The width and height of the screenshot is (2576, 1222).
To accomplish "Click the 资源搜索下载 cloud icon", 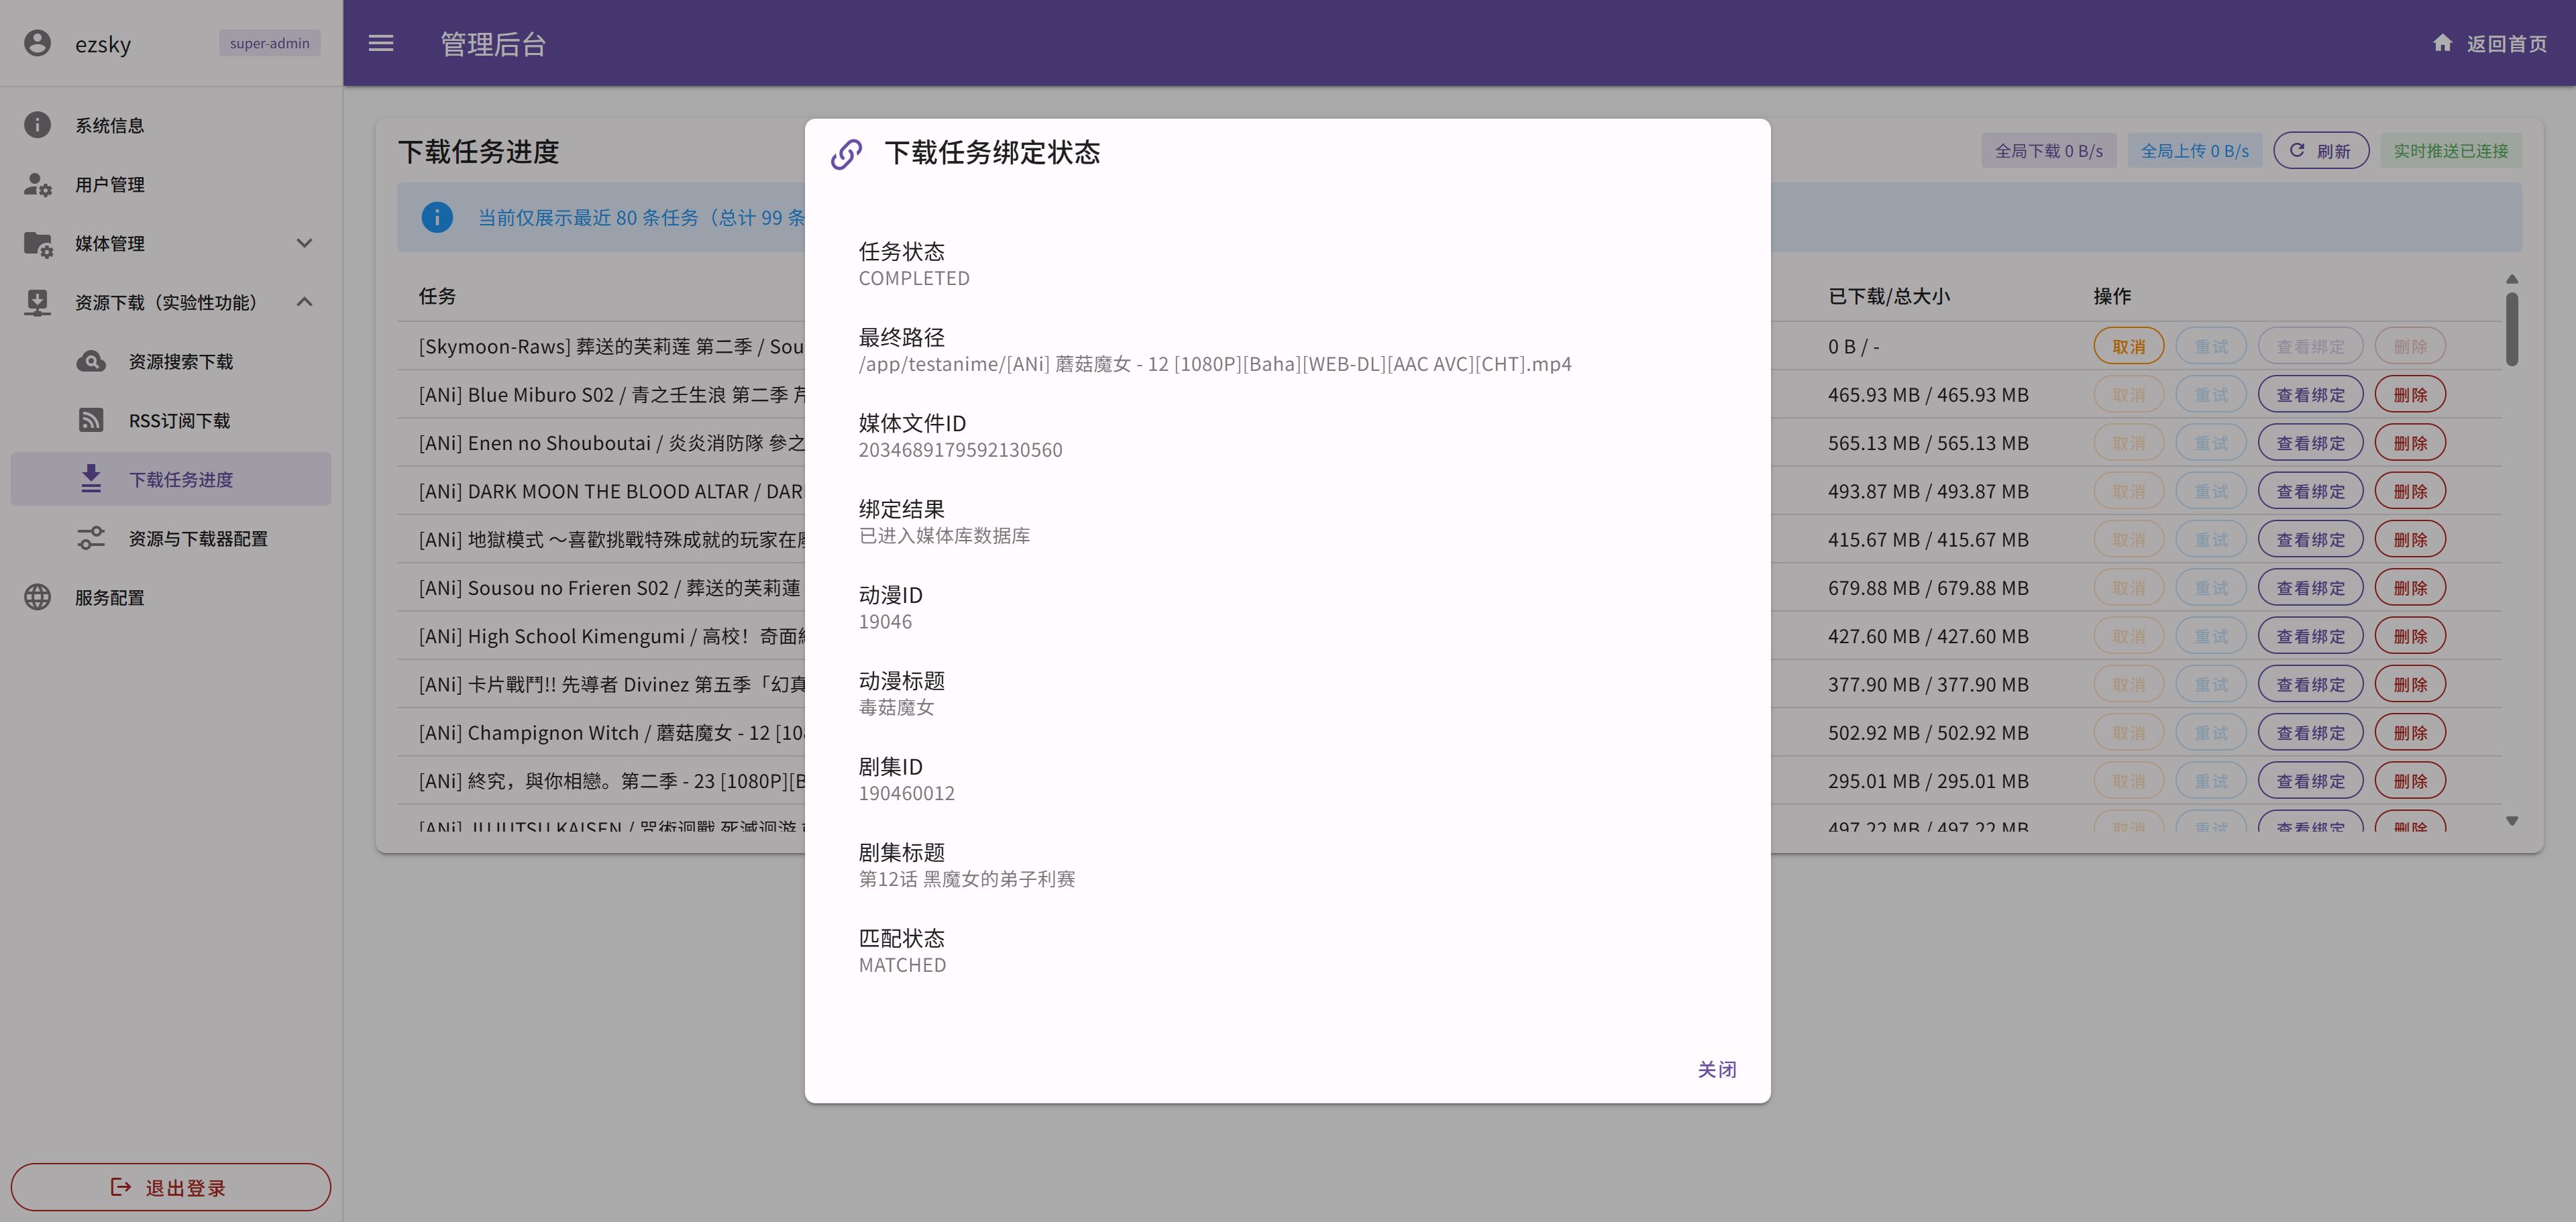I will point(91,361).
